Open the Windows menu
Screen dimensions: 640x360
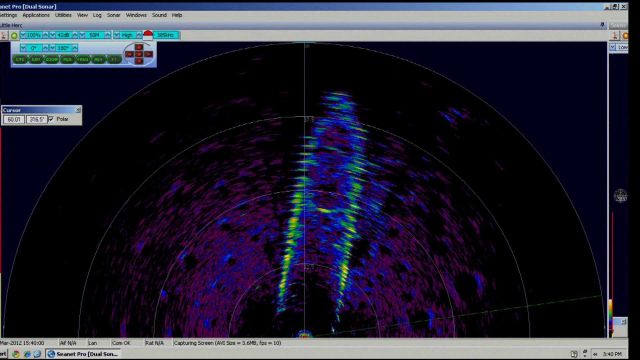136,15
